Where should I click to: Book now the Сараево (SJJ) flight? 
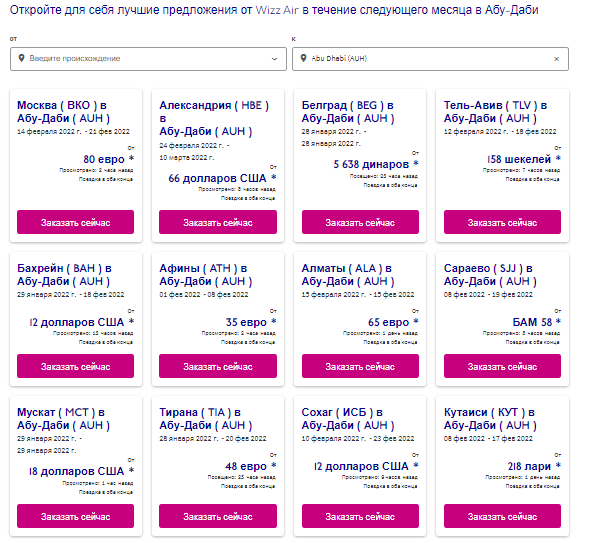click(x=502, y=366)
